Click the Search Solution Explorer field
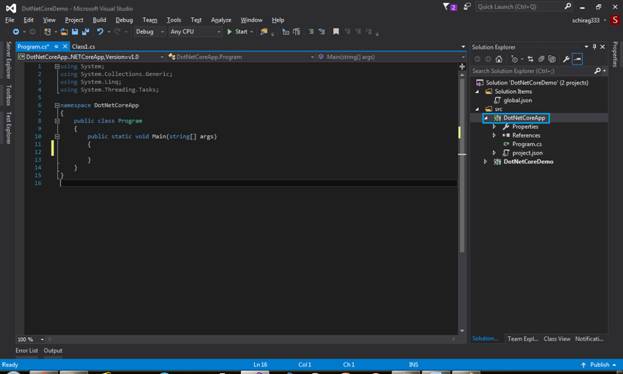Screen dimensions: 623x374 click(x=532, y=71)
